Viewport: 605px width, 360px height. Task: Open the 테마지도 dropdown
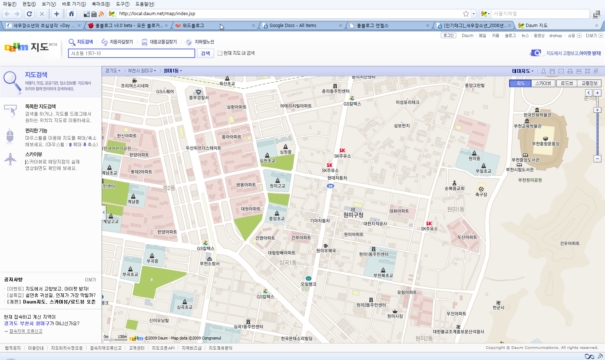[522, 71]
